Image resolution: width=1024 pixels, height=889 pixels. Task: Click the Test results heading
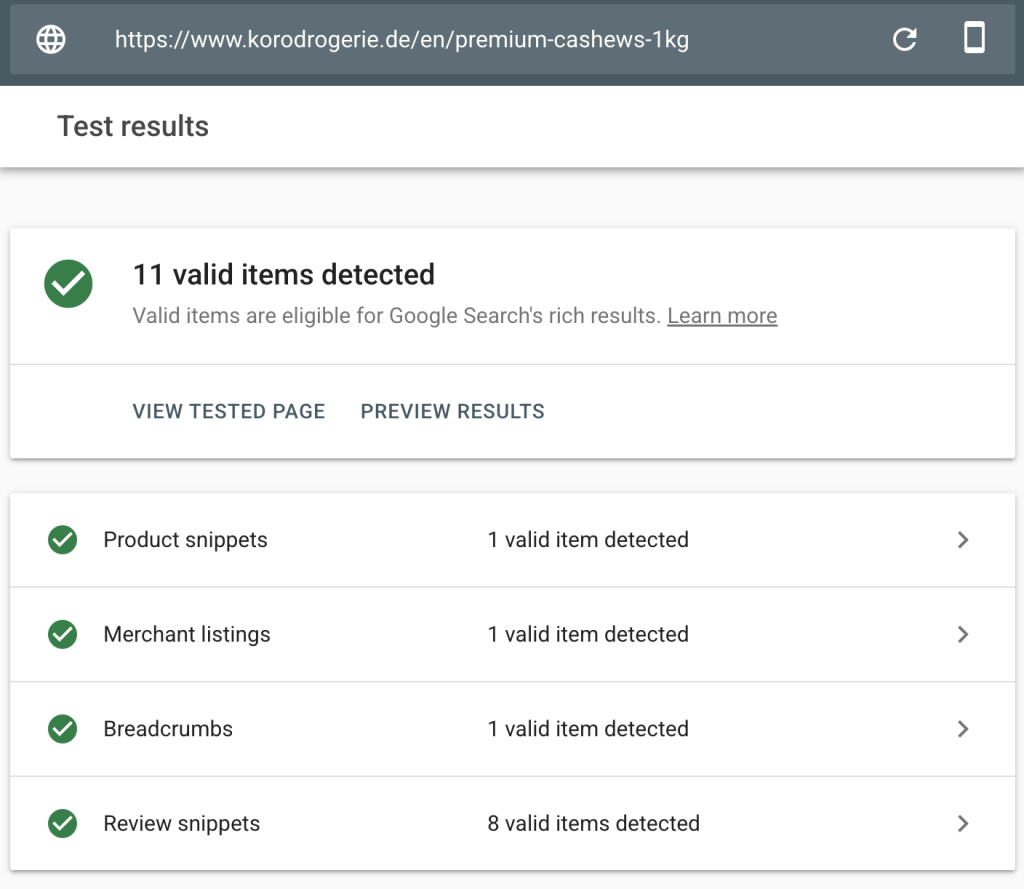click(x=133, y=126)
